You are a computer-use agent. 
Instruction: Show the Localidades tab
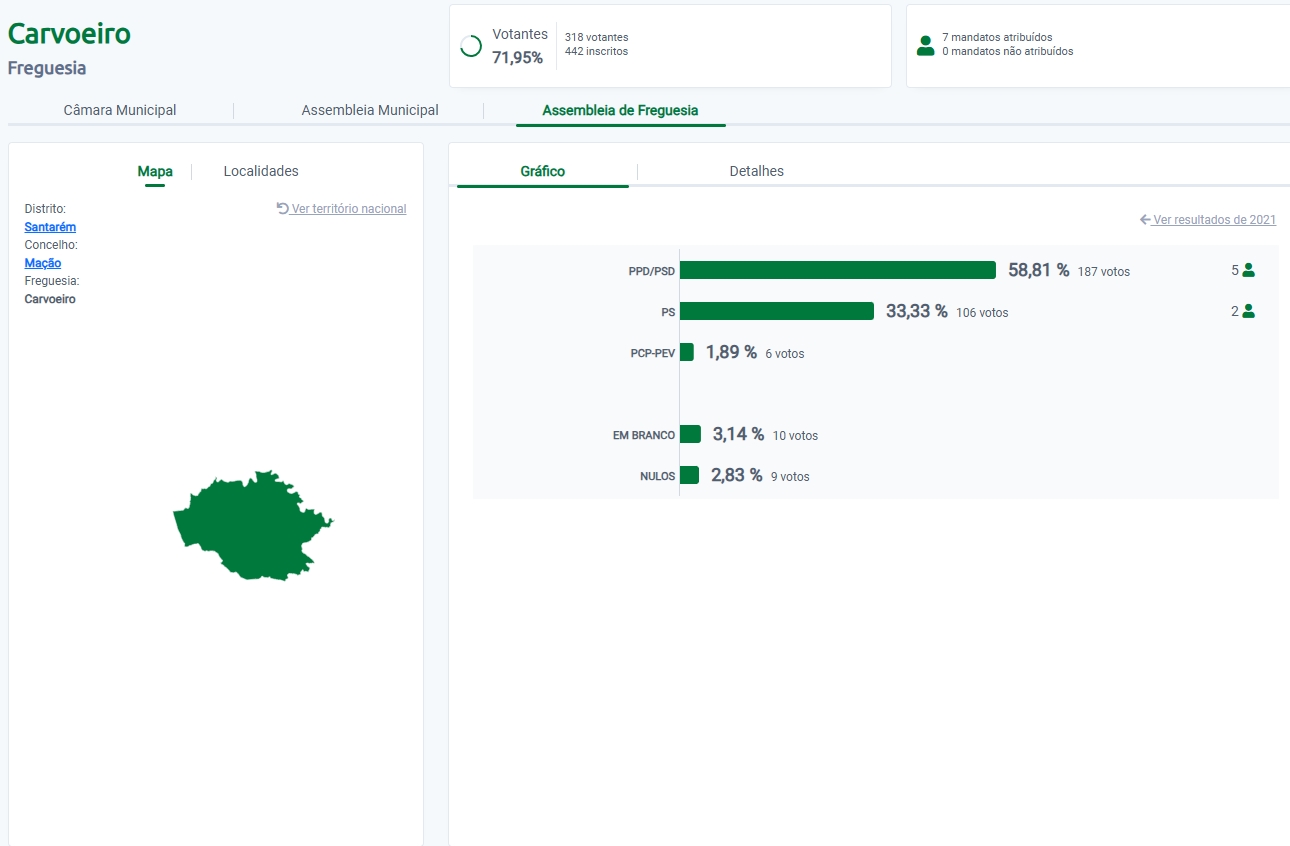point(261,171)
